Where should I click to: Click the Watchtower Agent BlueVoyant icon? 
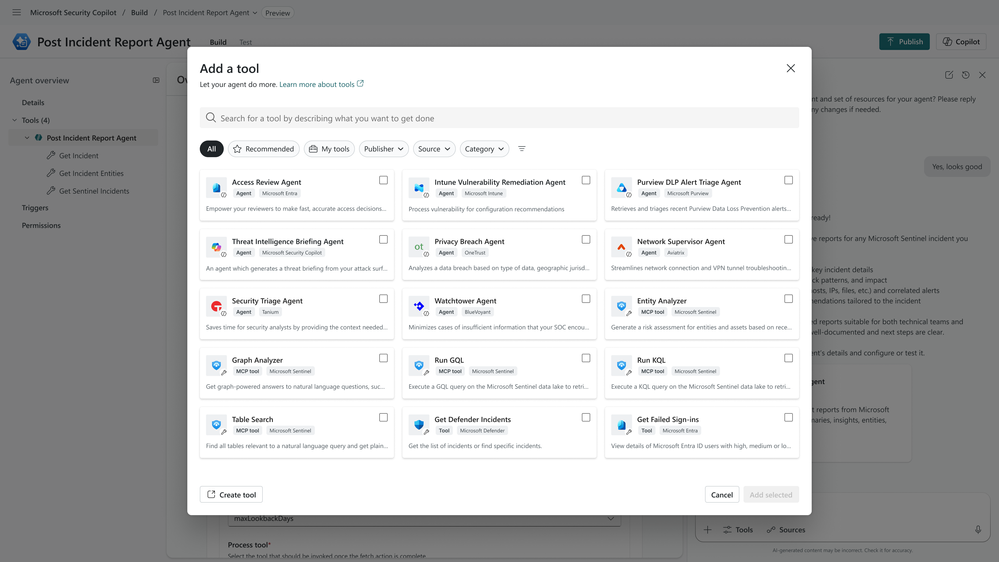419,306
